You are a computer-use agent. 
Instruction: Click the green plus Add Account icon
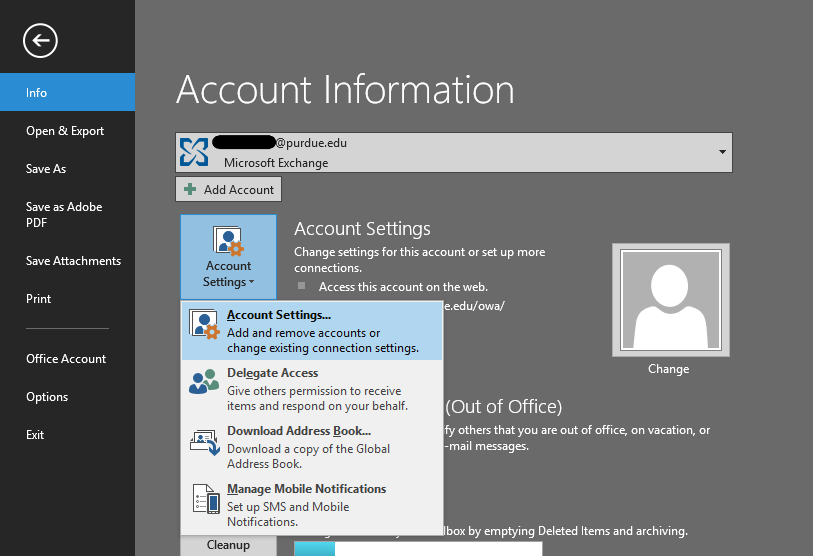[x=190, y=190]
